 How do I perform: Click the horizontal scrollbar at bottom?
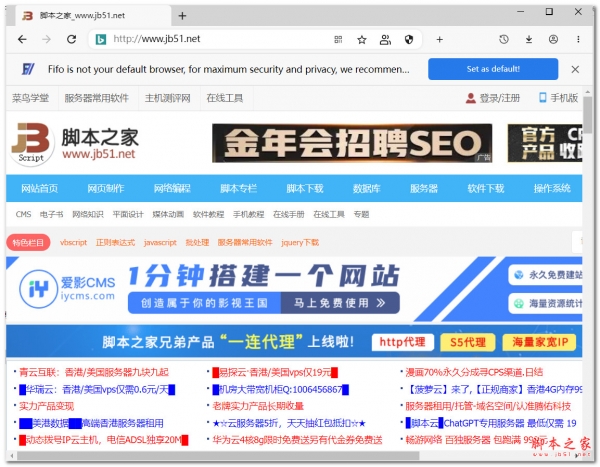[x=218, y=456]
